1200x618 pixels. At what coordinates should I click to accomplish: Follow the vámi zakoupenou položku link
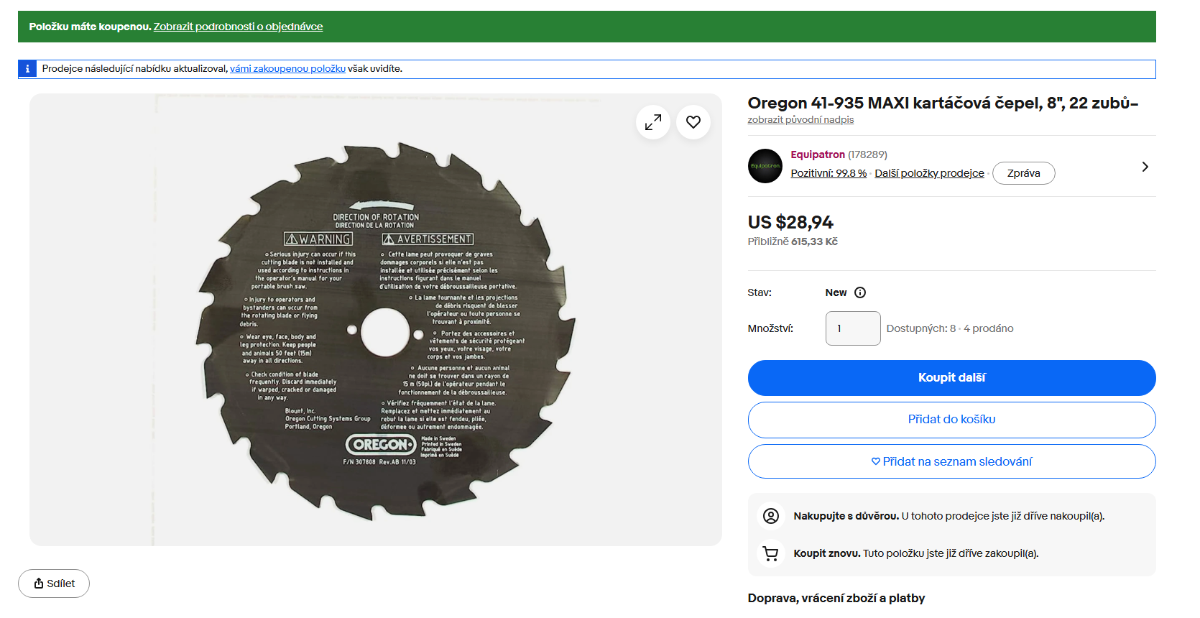coord(288,69)
